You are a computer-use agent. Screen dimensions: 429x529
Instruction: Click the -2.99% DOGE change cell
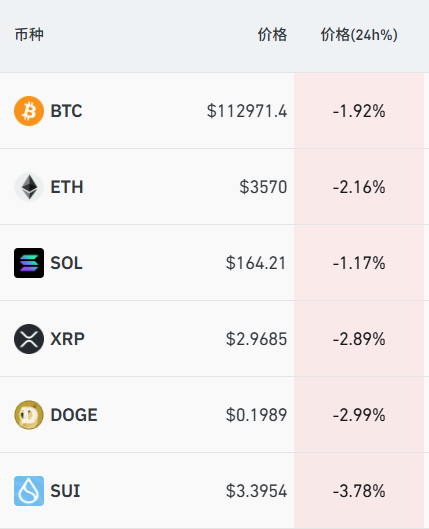tap(359, 415)
